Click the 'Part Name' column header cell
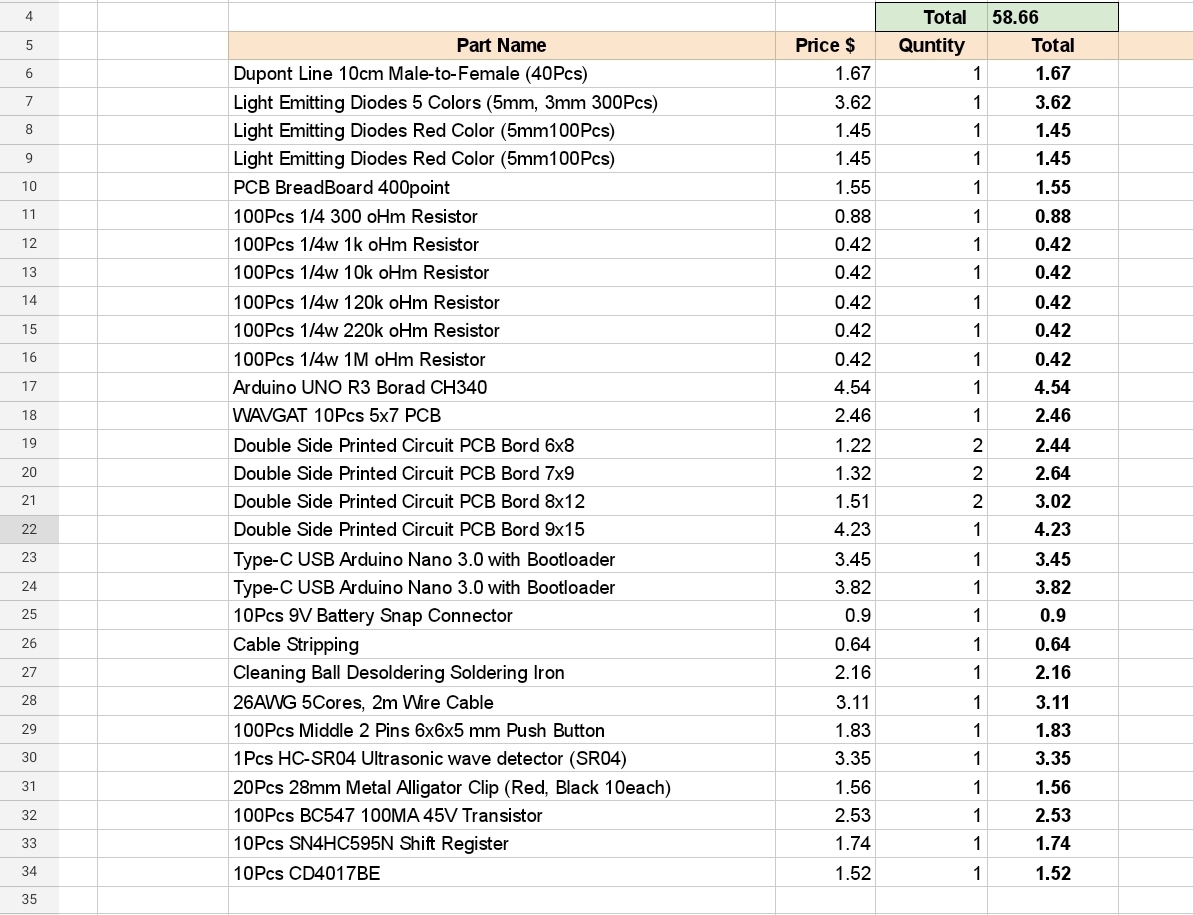Viewport: 1193px width, 915px height. [x=501, y=45]
